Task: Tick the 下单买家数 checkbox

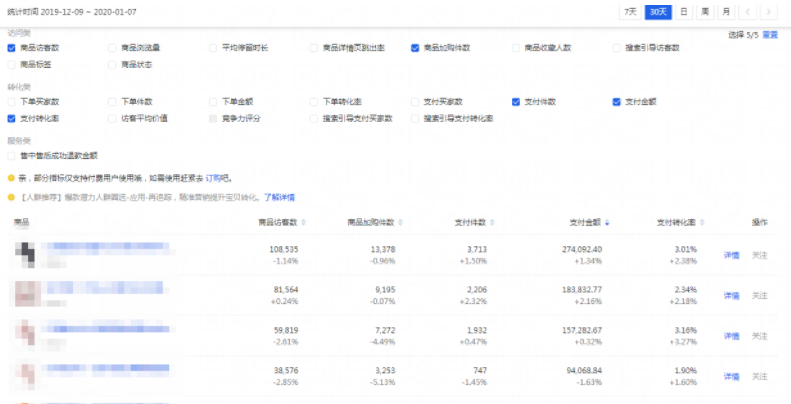Action: [x=11, y=101]
